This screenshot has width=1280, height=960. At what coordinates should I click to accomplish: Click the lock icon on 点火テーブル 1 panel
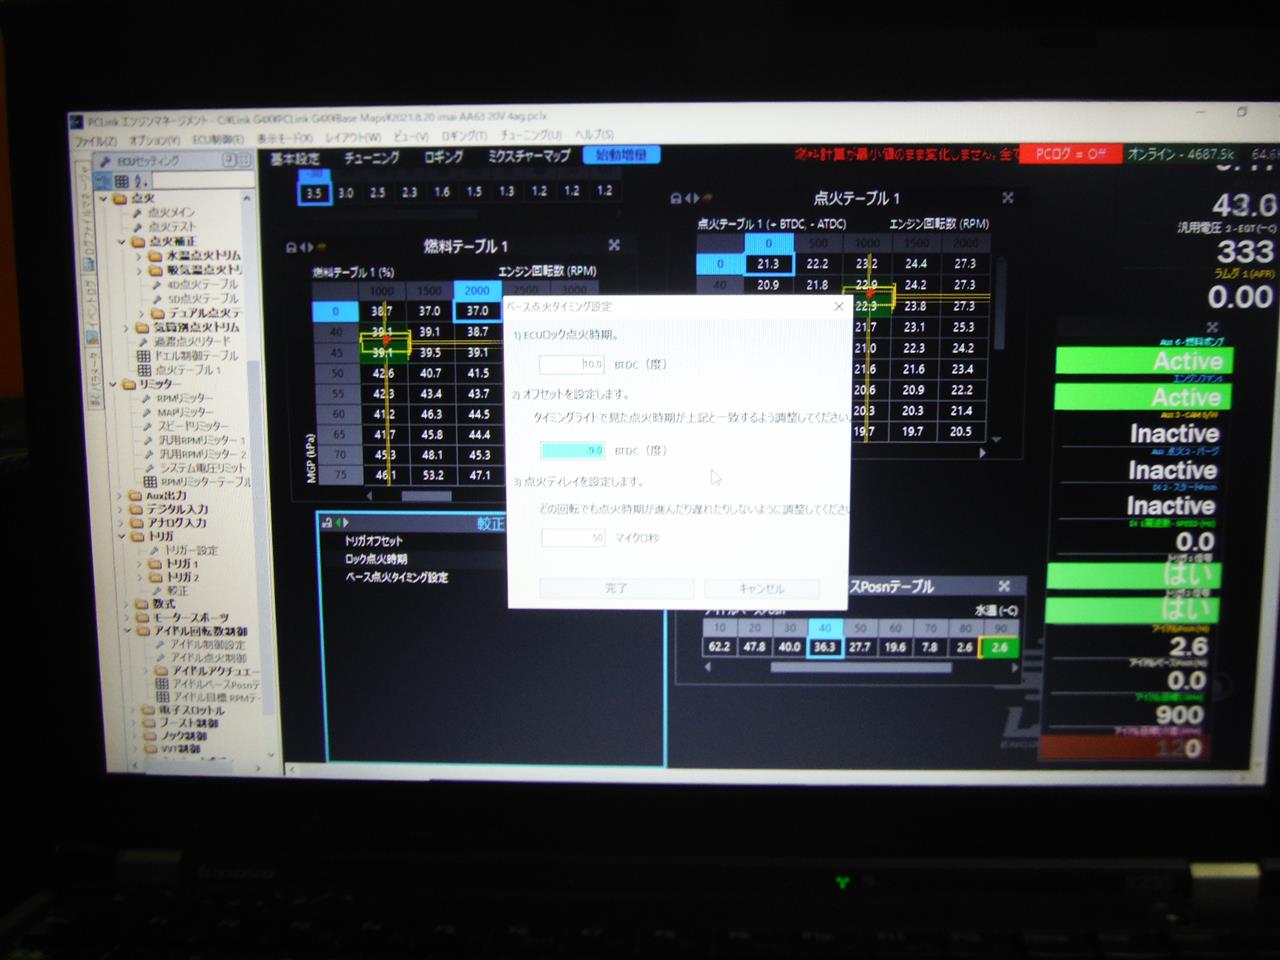click(x=677, y=199)
